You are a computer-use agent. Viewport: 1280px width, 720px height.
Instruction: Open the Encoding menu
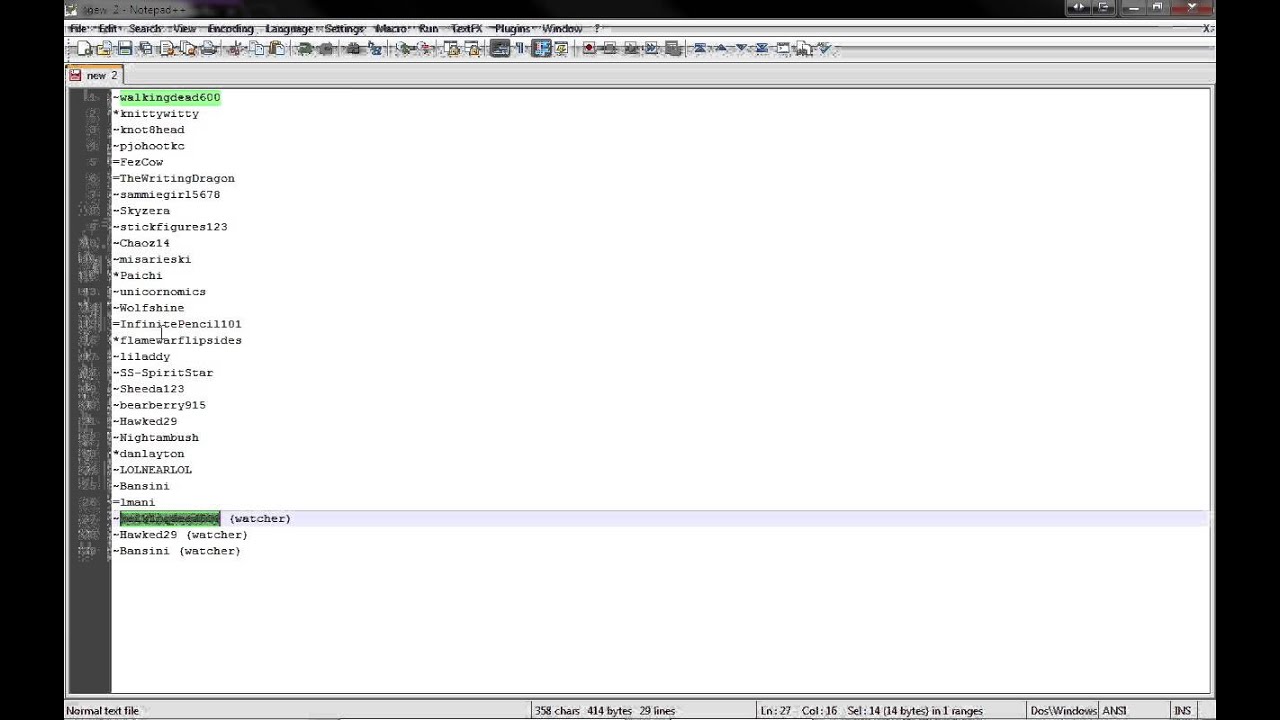(230, 29)
